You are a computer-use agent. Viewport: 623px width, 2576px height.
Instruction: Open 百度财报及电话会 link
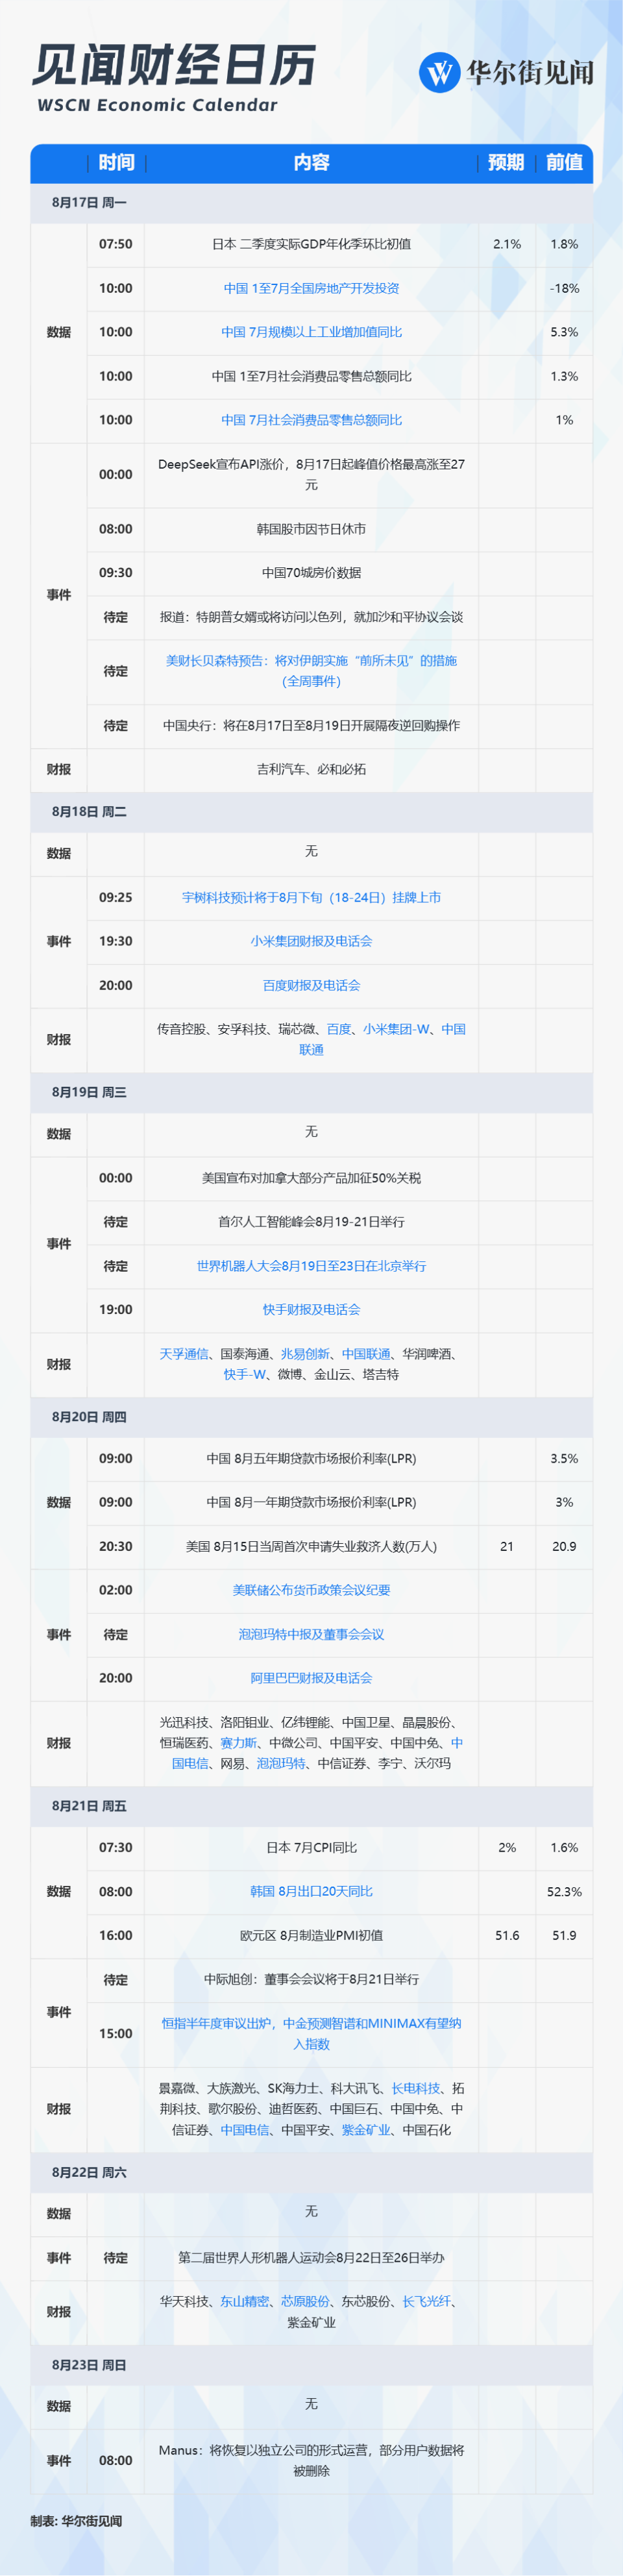(311, 986)
